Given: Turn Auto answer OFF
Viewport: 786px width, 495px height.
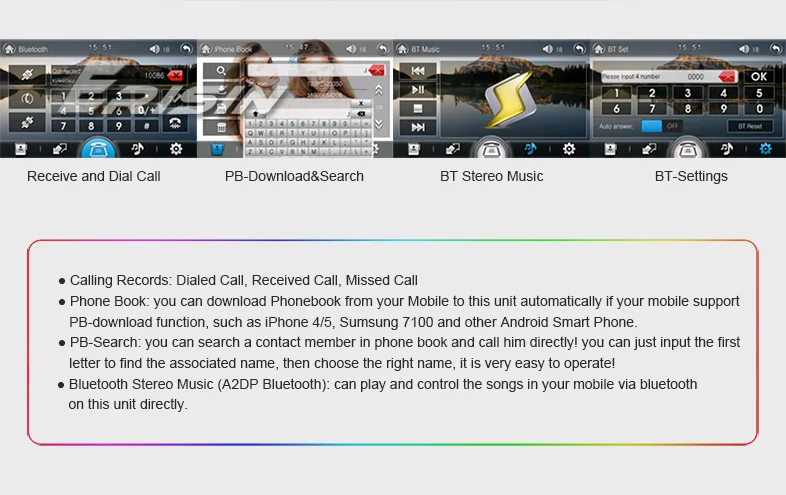Looking at the screenshot, I should (x=672, y=126).
